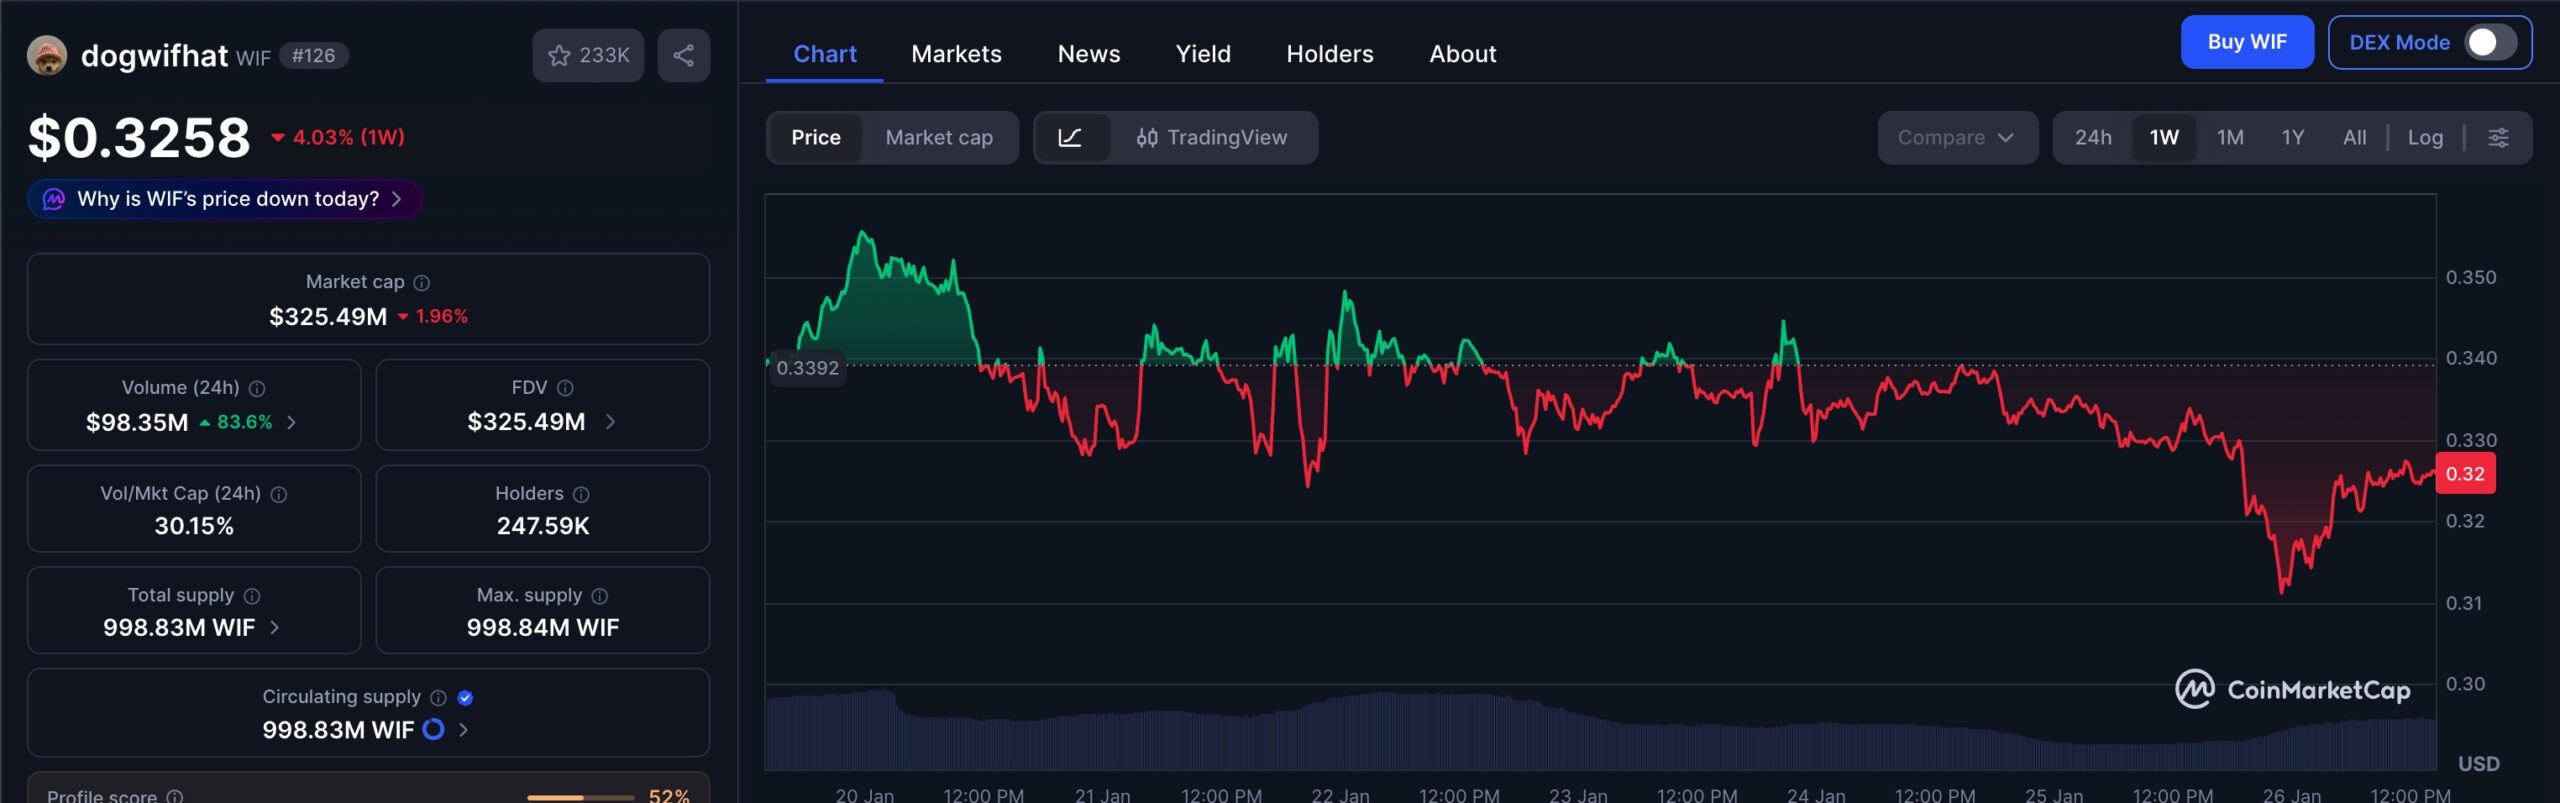Image resolution: width=2560 pixels, height=803 pixels.
Task: Click the Market cap info icon
Action: [x=422, y=283]
